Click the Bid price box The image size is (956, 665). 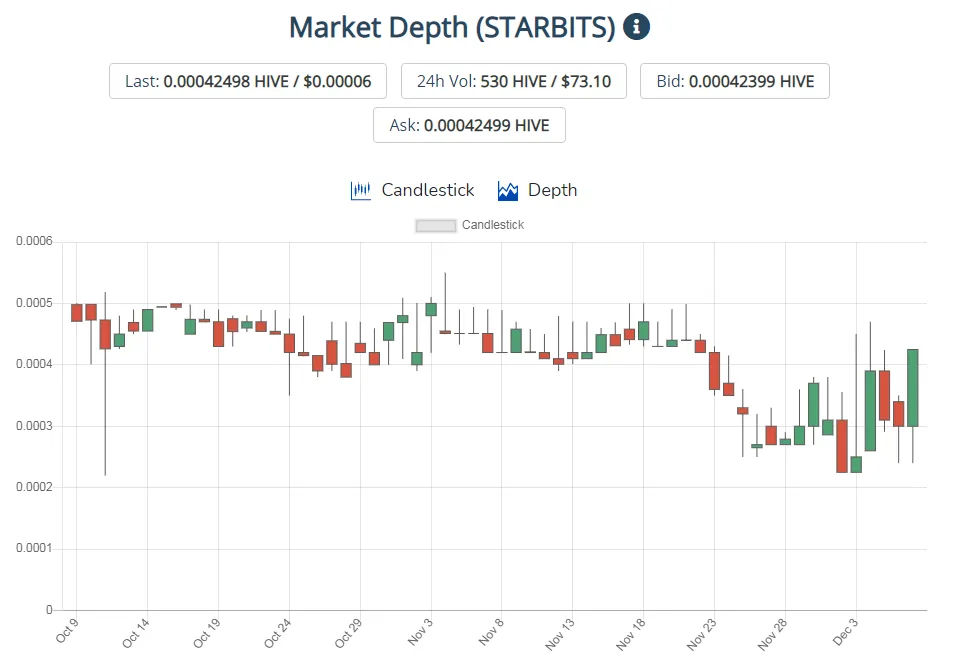[x=735, y=81]
